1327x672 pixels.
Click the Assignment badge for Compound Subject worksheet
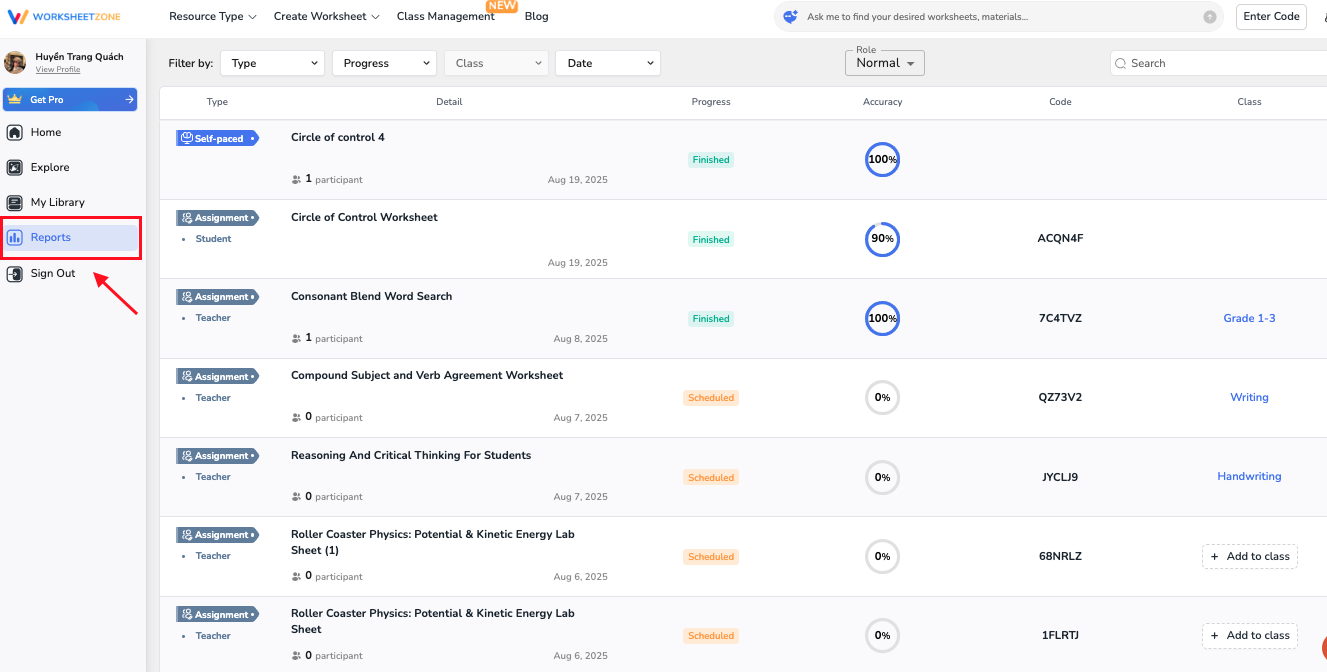pos(217,376)
